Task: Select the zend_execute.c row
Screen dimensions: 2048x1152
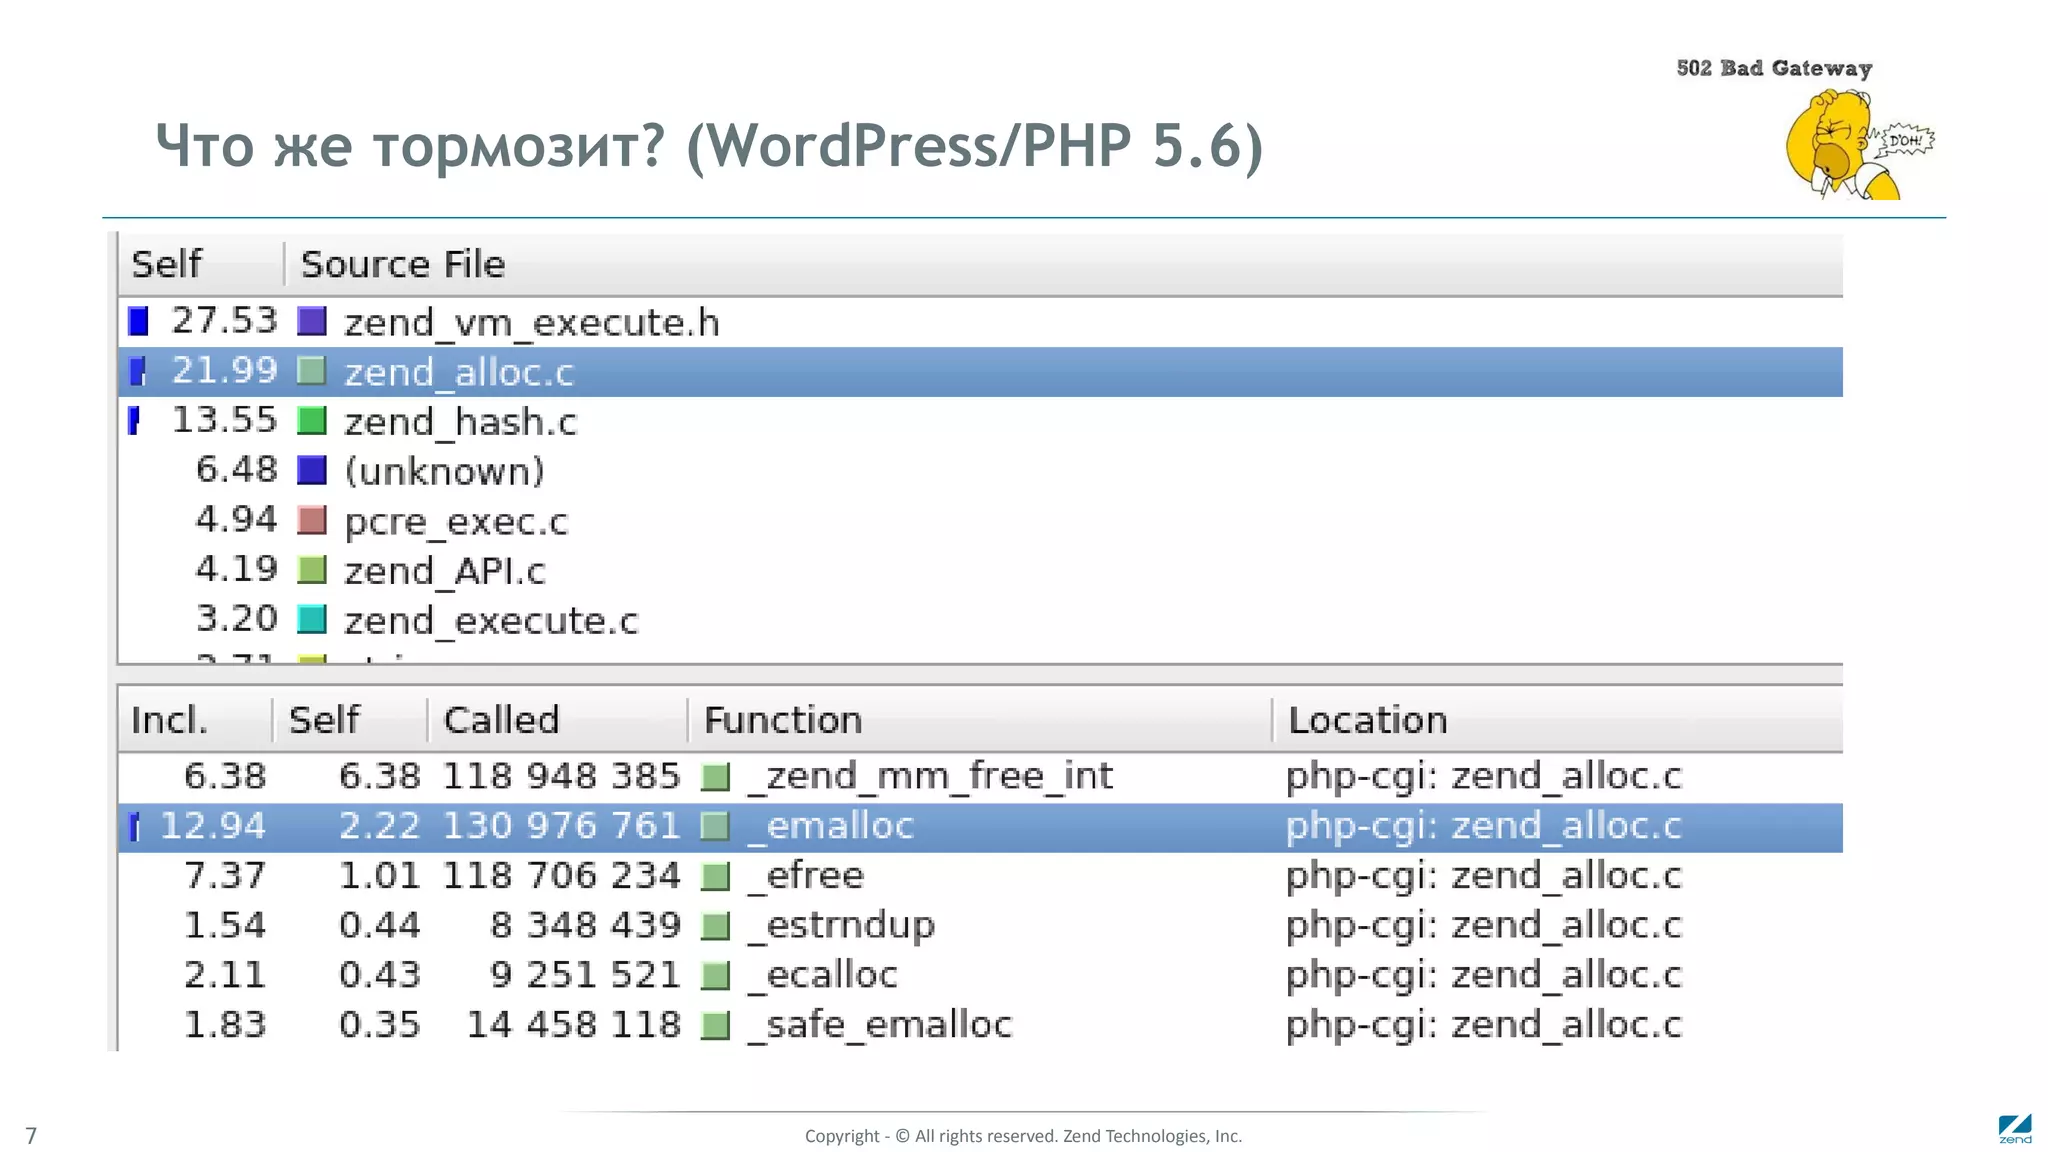Action: tap(980, 620)
